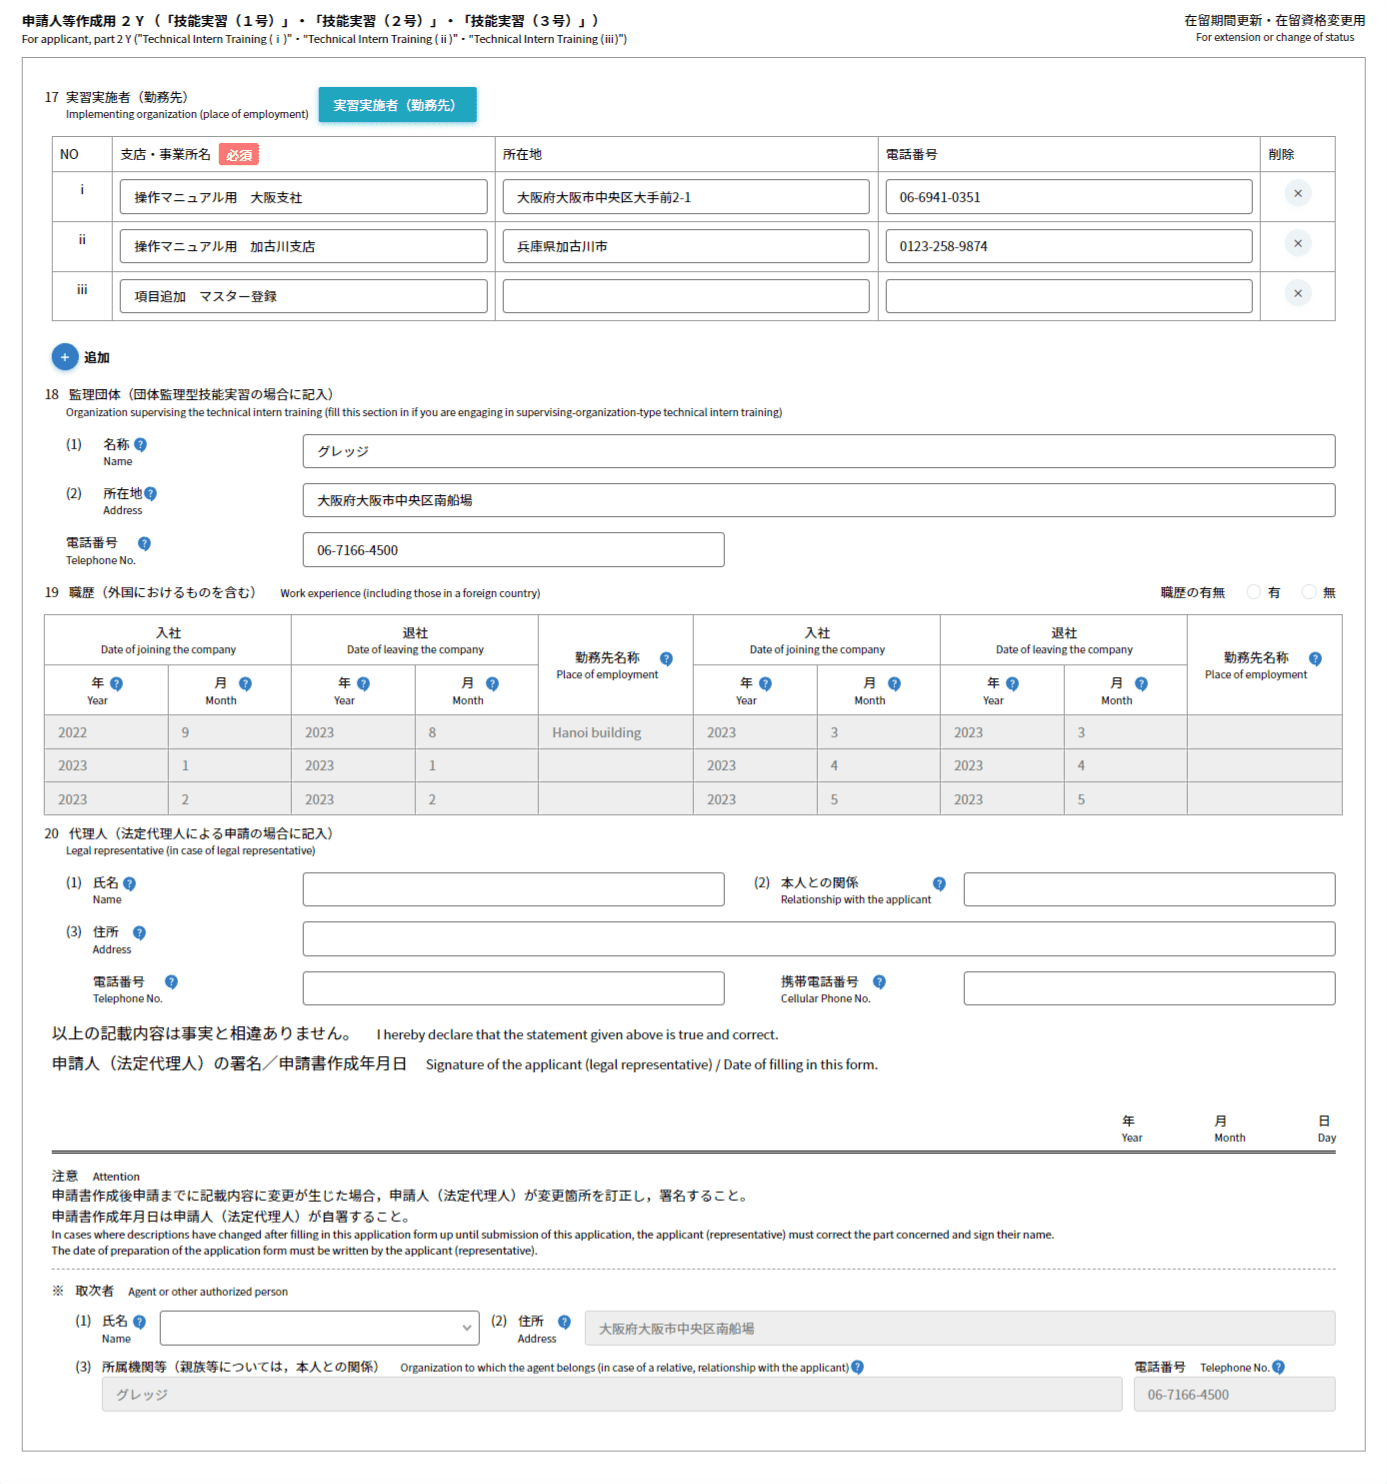Click the telephone field showing 06-6941-0351

(1068, 198)
